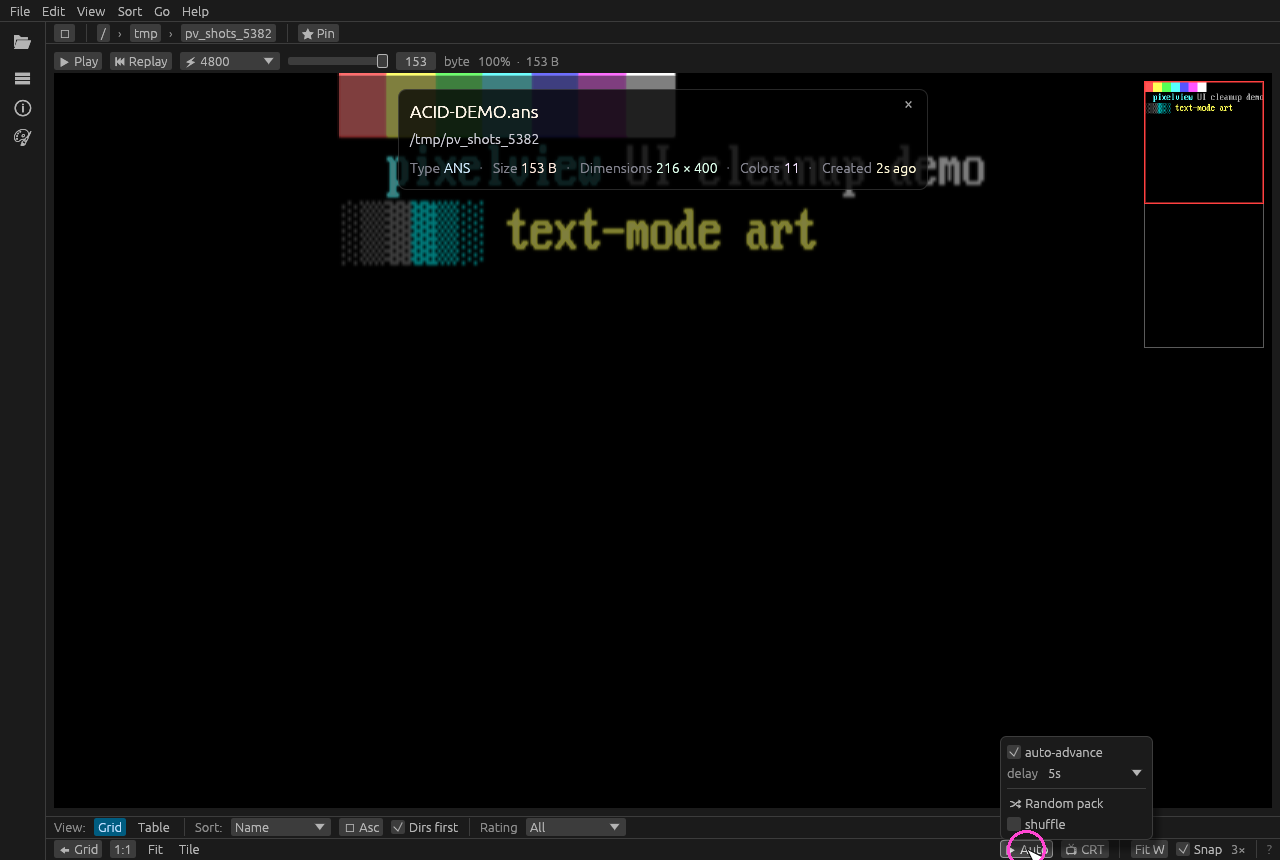This screenshot has height=860, width=1280.
Task: Click the Colors 11 info text
Action: click(x=770, y=168)
